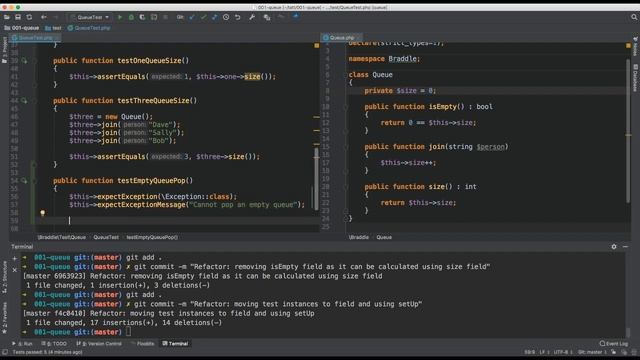Screen dimensions: 640x360
Task: Open the Structure tool window stripe
Action: click(x=4, y=277)
